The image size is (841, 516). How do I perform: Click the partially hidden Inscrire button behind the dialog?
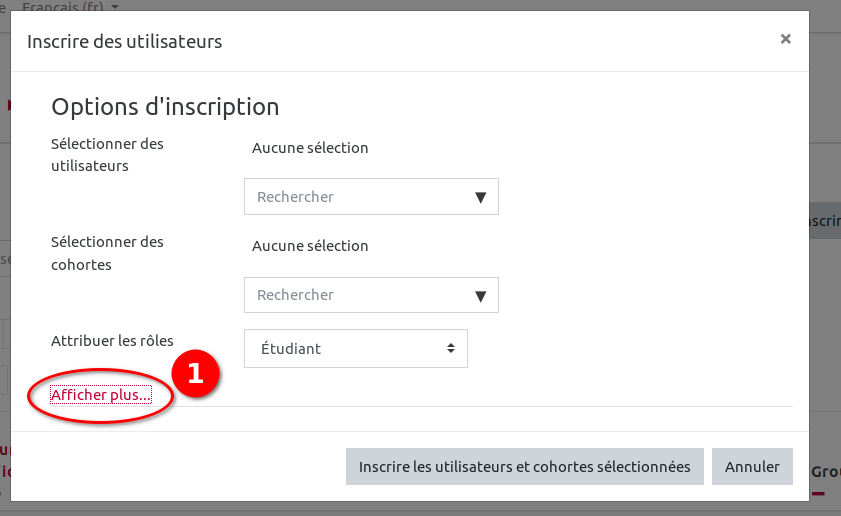click(x=824, y=222)
